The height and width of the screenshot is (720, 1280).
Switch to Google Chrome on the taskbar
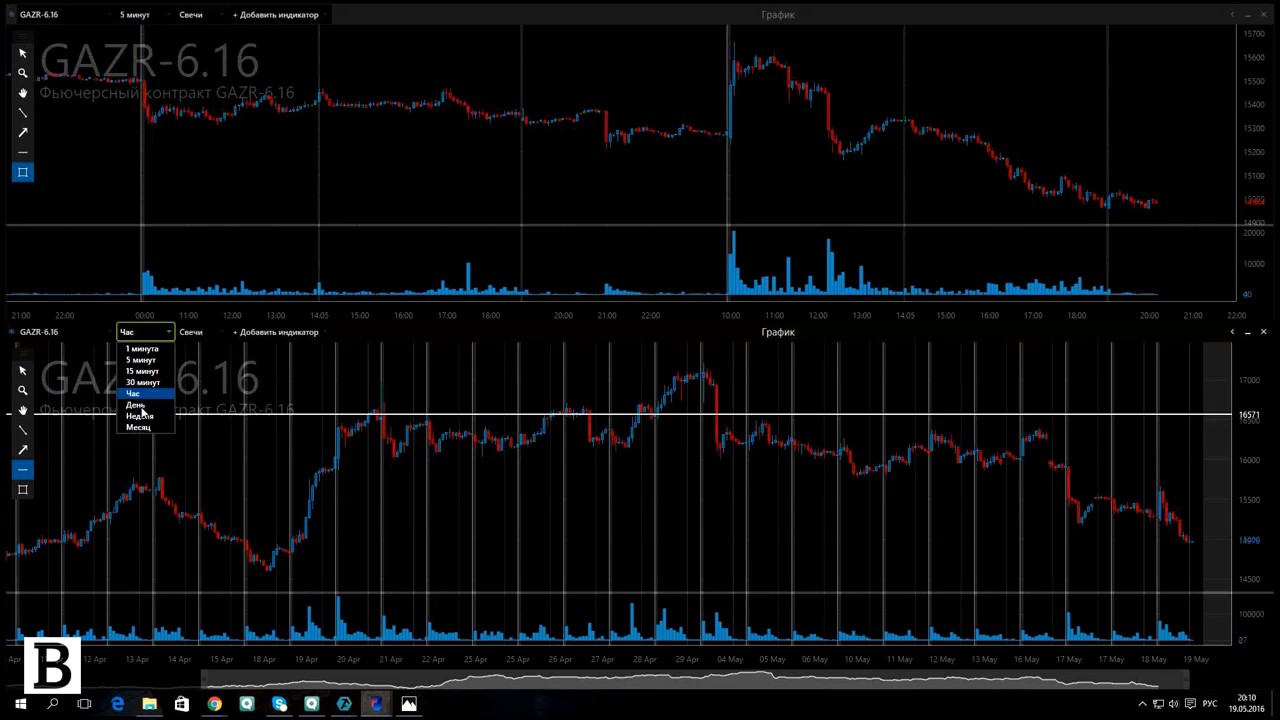point(214,704)
